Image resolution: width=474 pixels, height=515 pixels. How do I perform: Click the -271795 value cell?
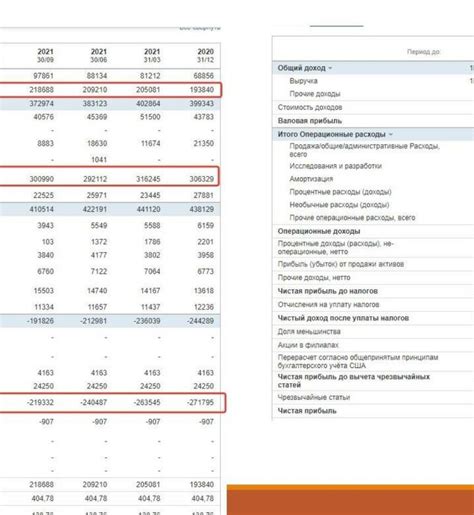(x=200, y=402)
